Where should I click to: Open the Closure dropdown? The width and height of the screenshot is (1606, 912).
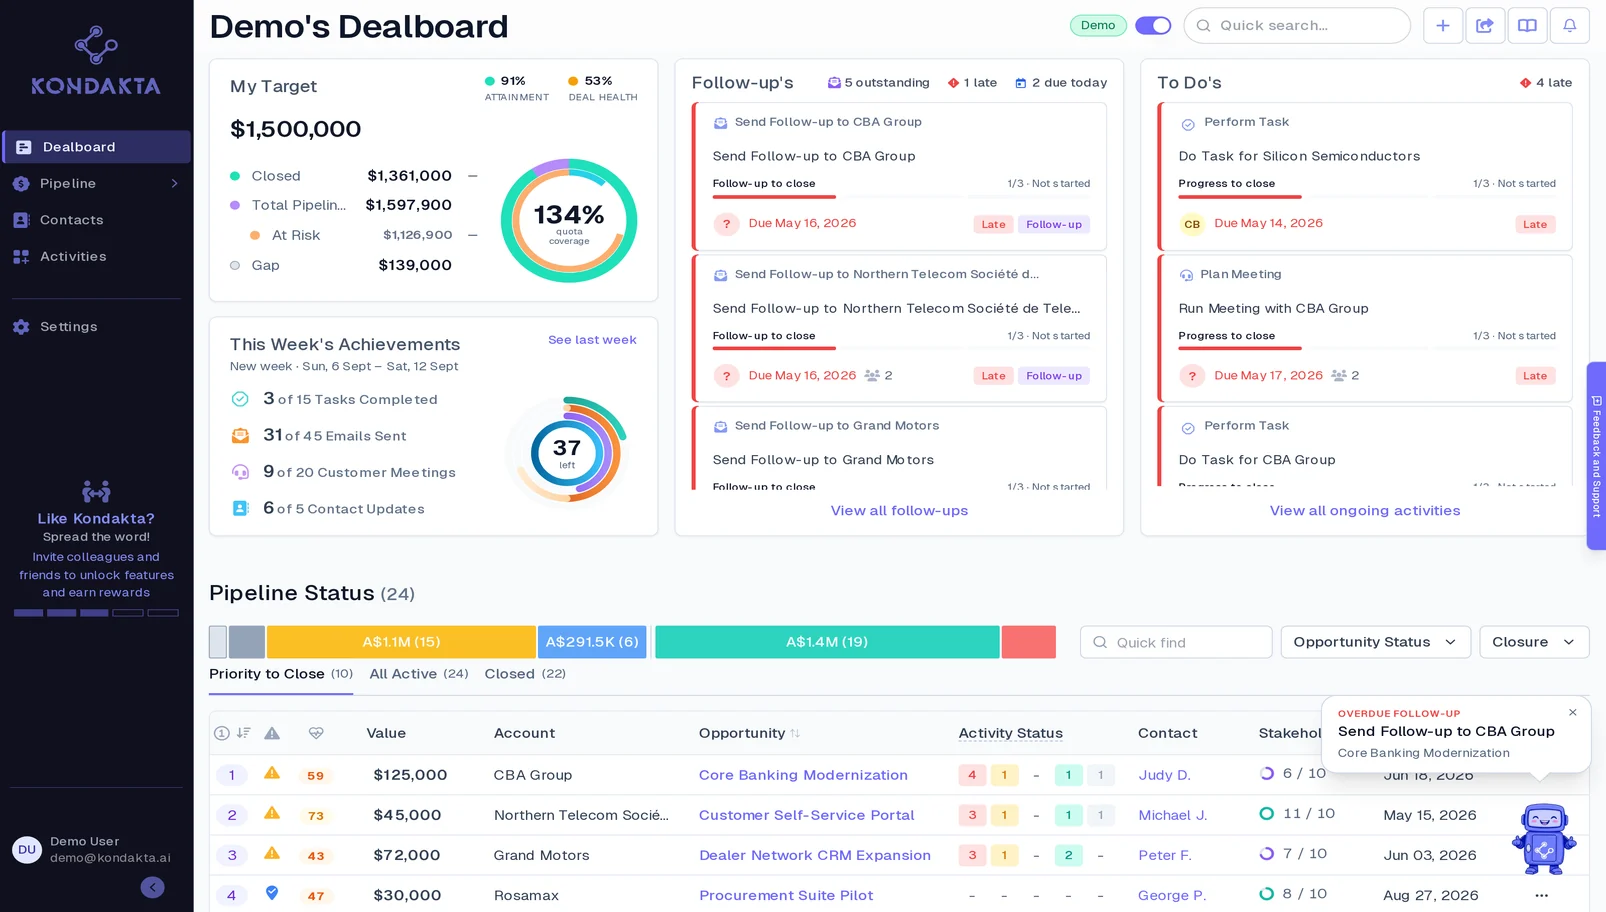tap(1534, 642)
